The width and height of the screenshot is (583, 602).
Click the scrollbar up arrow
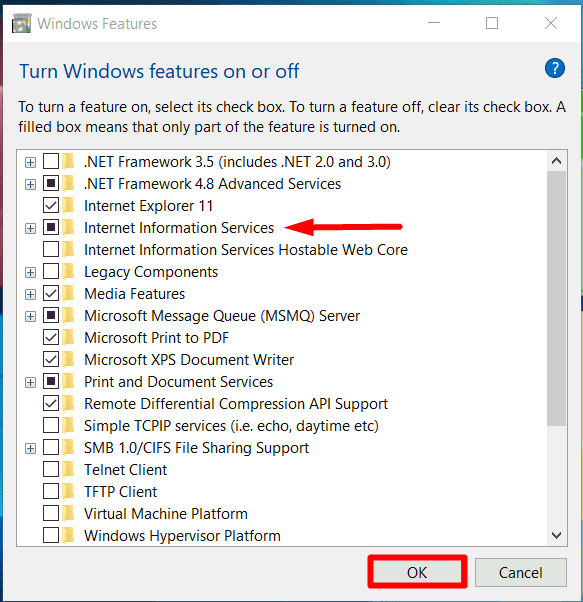[557, 161]
